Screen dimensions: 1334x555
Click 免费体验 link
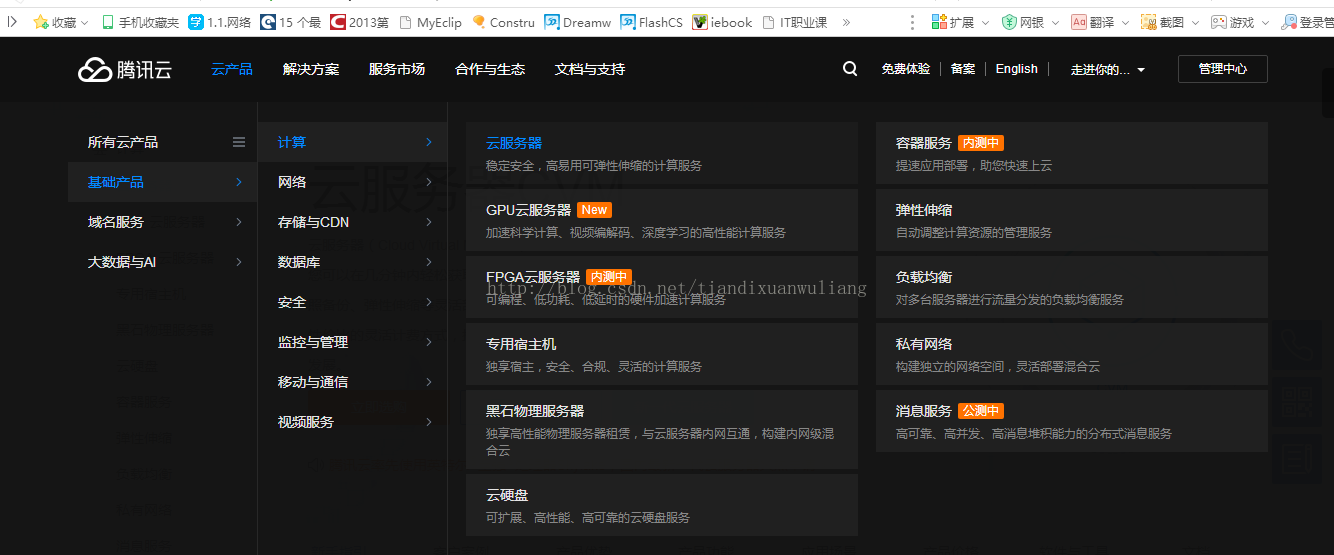point(906,69)
